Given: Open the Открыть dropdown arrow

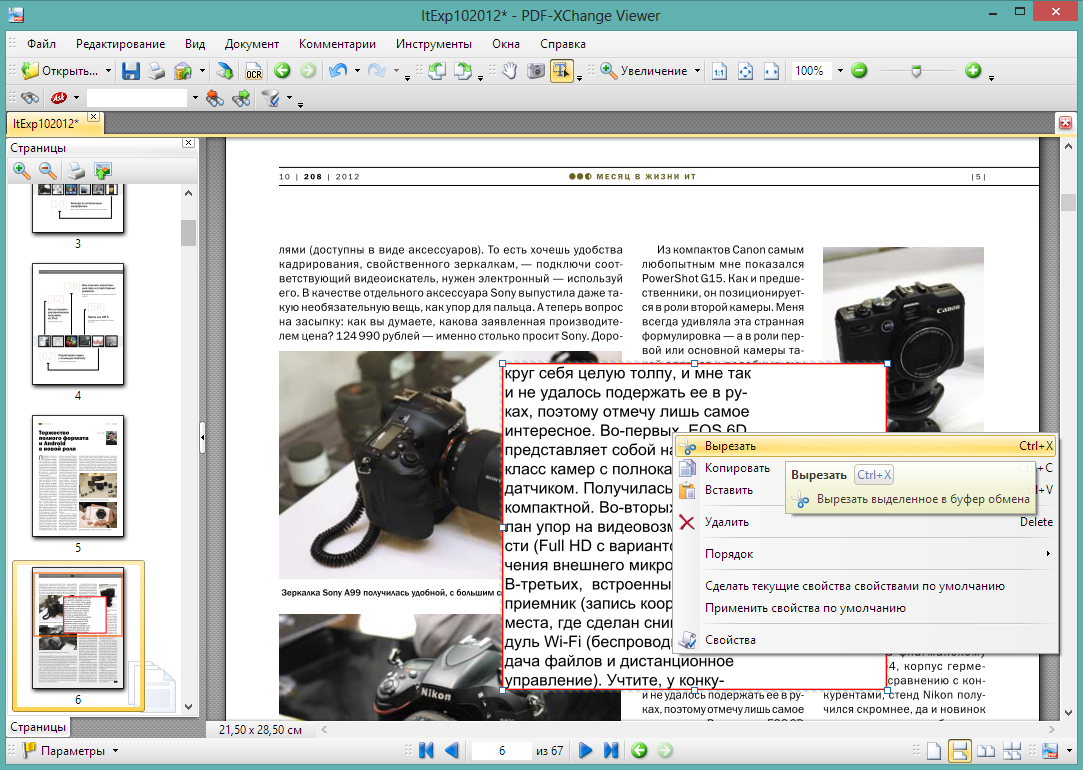Looking at the screenshot, I should point(108,71).
